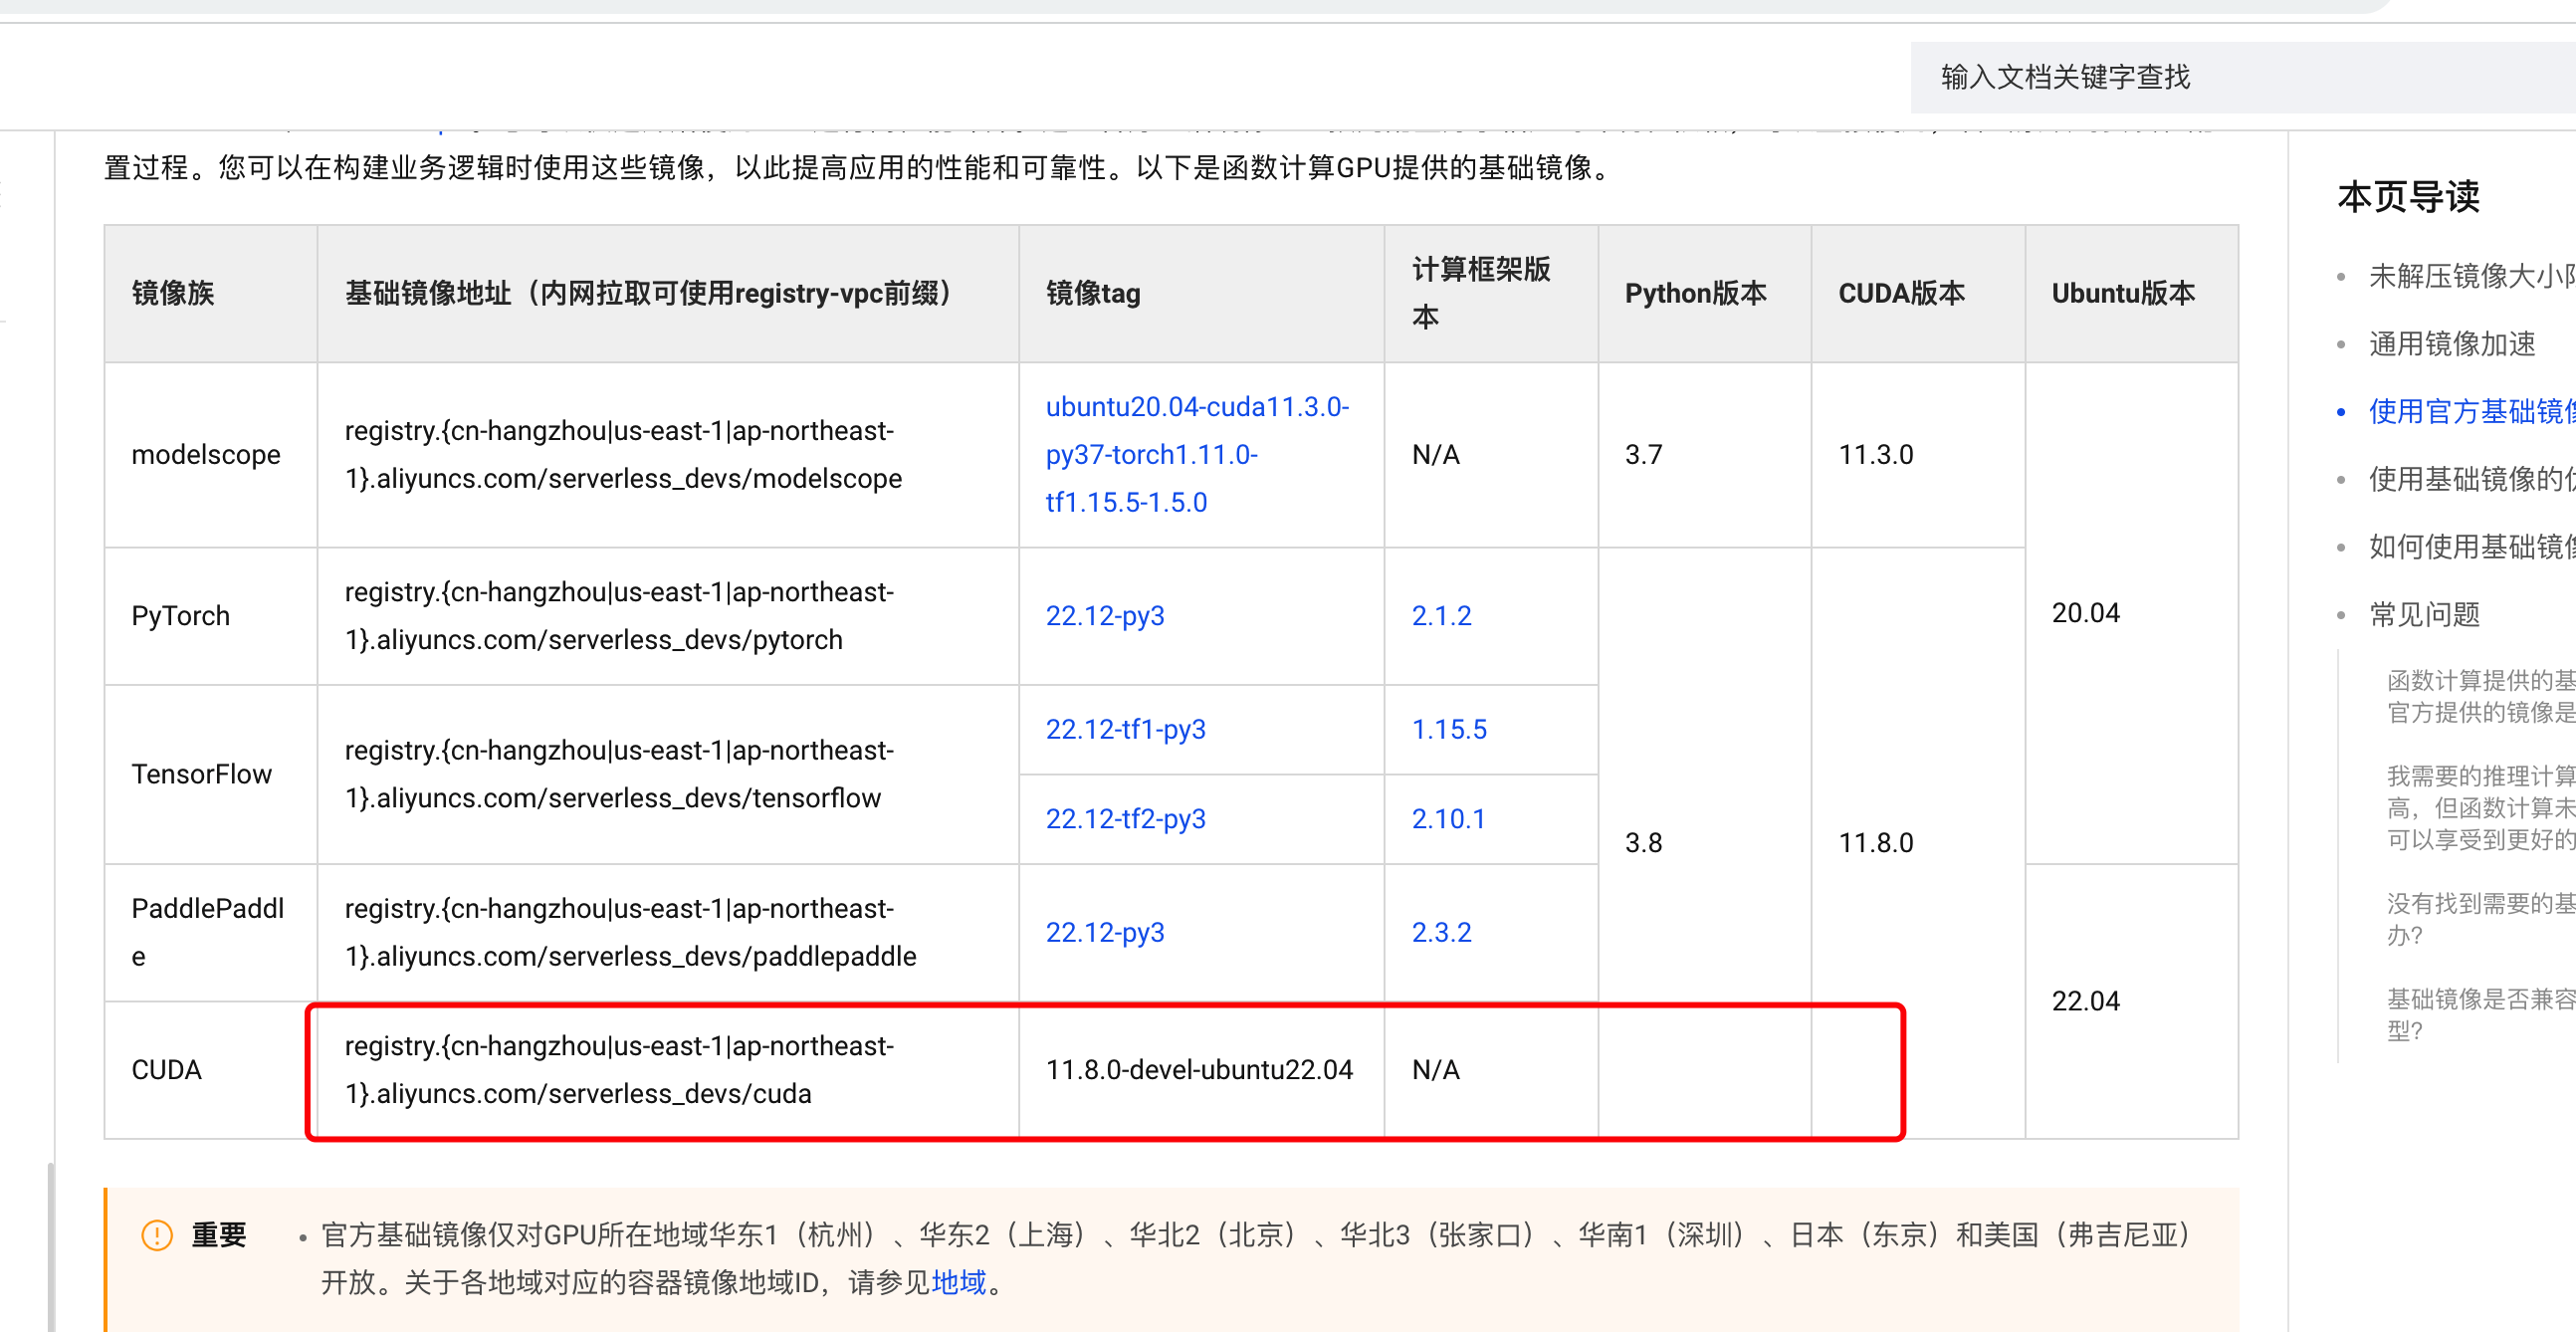Open FAQ item 函数计算提供的基础镜像
The image size is (2576, 1332).
point(2480,696)
